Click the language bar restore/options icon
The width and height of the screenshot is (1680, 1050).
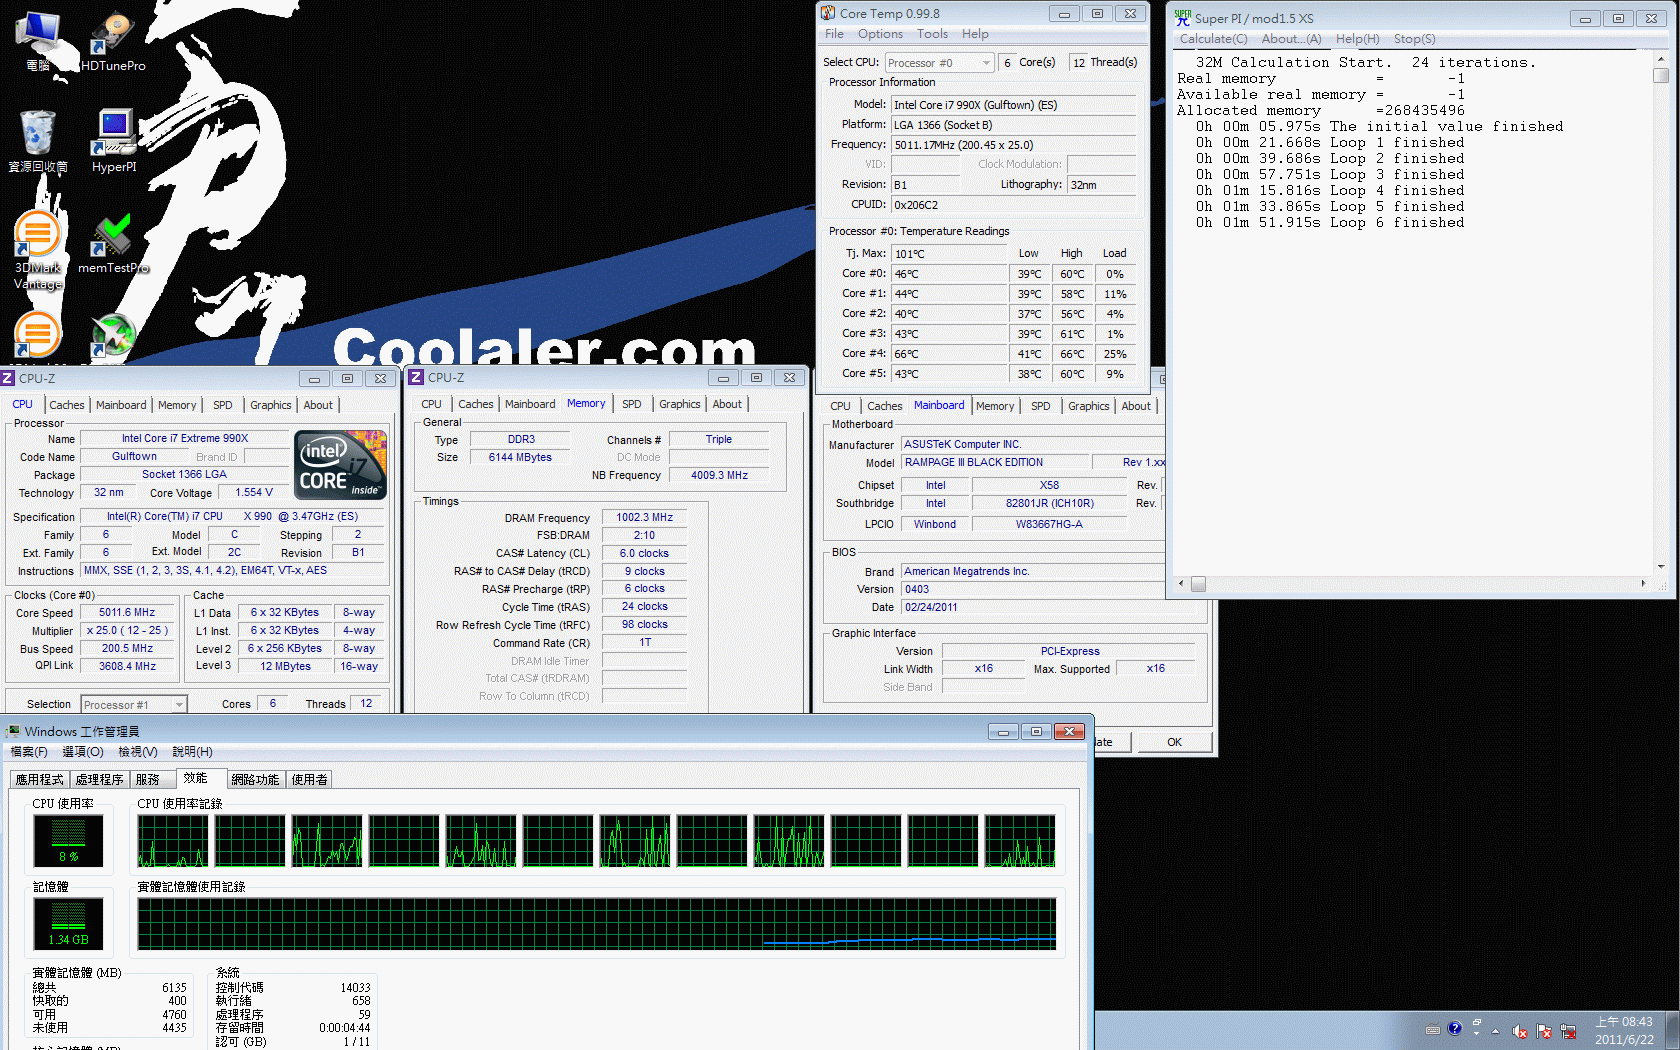tap(1476, 1022)
